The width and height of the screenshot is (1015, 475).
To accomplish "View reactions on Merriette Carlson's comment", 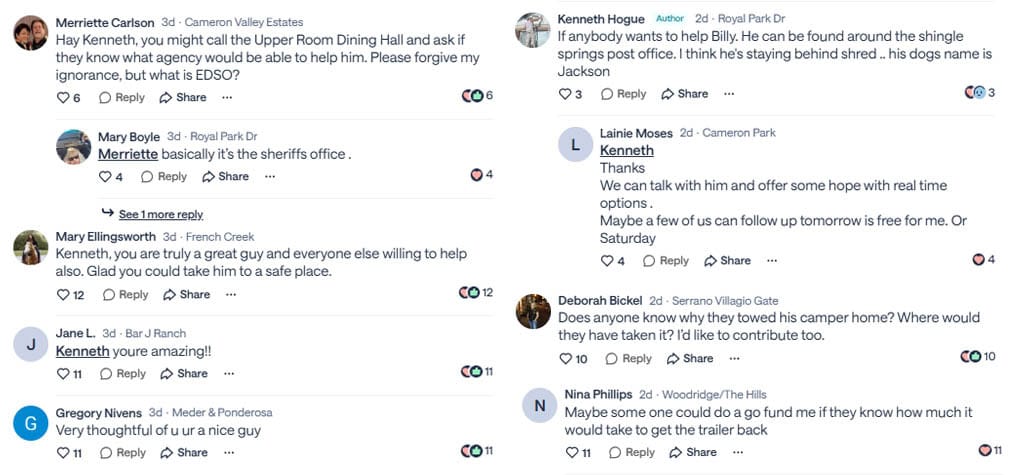I will (x=477, y=96).
